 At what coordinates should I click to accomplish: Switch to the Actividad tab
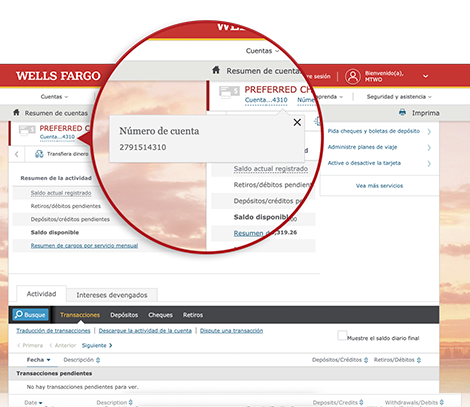pyautogui.click(x=41, y=294)
